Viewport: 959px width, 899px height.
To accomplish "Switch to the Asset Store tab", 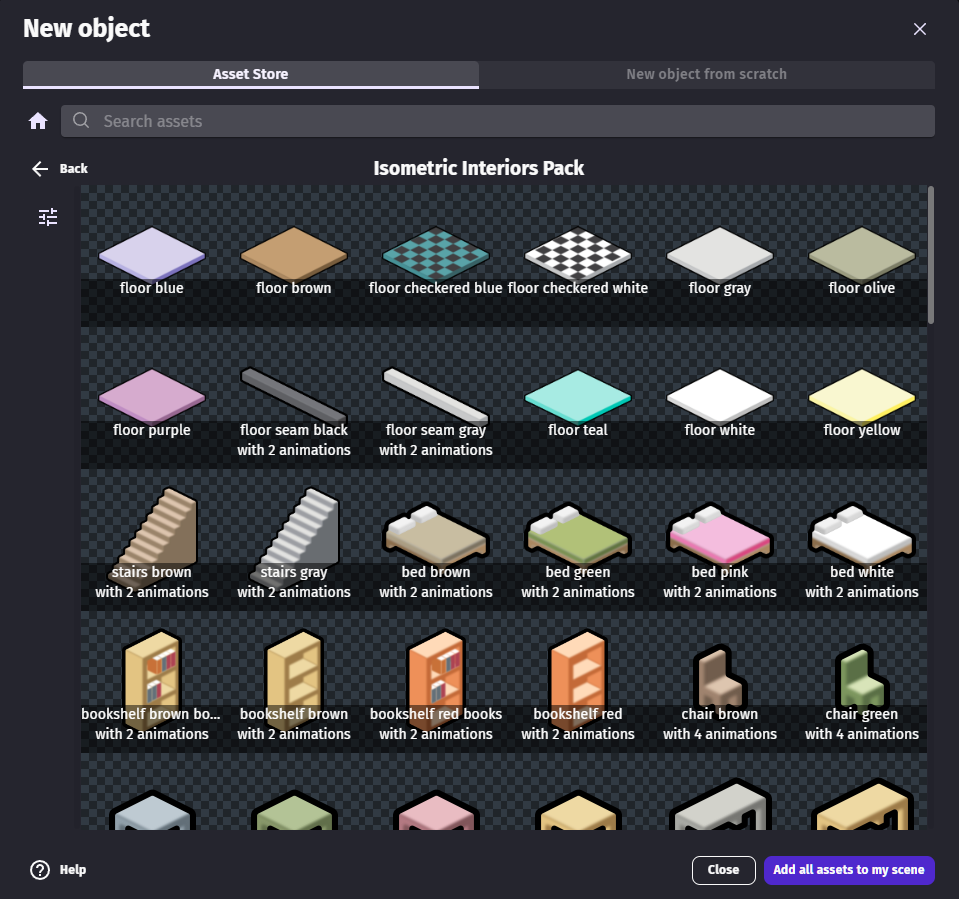I will pyautogui.click(x=250, y=73).
